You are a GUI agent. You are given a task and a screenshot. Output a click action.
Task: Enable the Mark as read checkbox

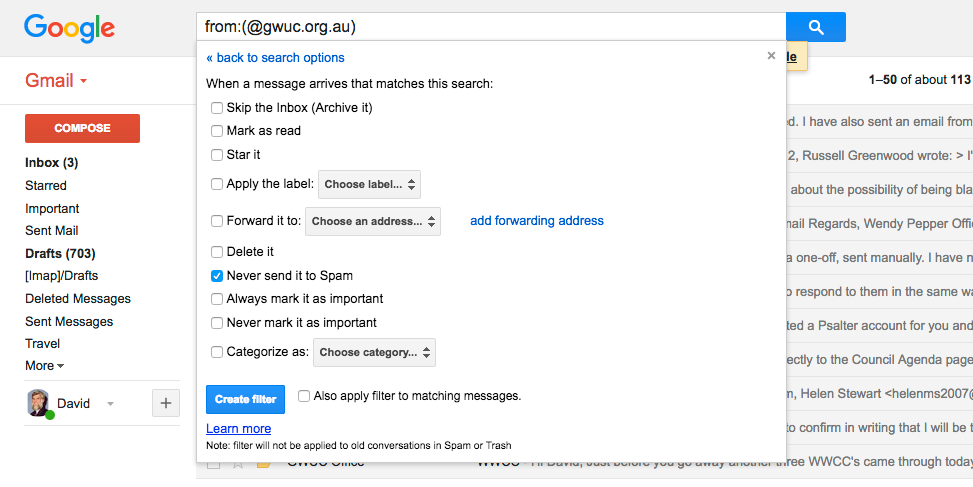pyautogui.click(x=217, y=131)
